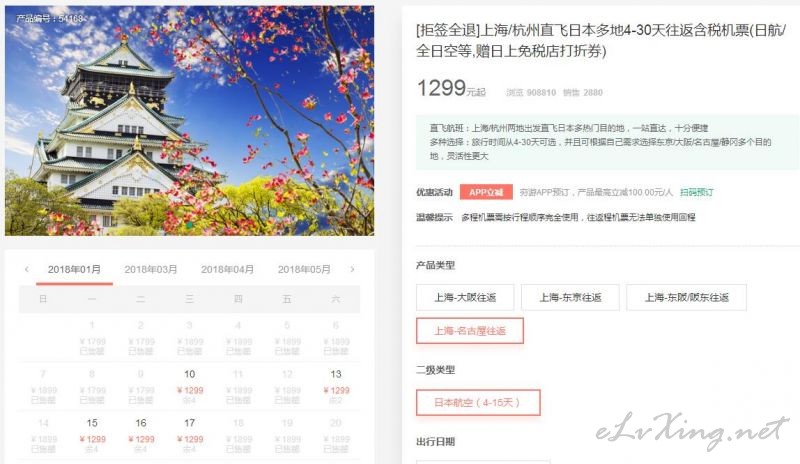Open the 2018年04月 calendar tab
This screenshot has height=464, width=800.
pos(228,270)
